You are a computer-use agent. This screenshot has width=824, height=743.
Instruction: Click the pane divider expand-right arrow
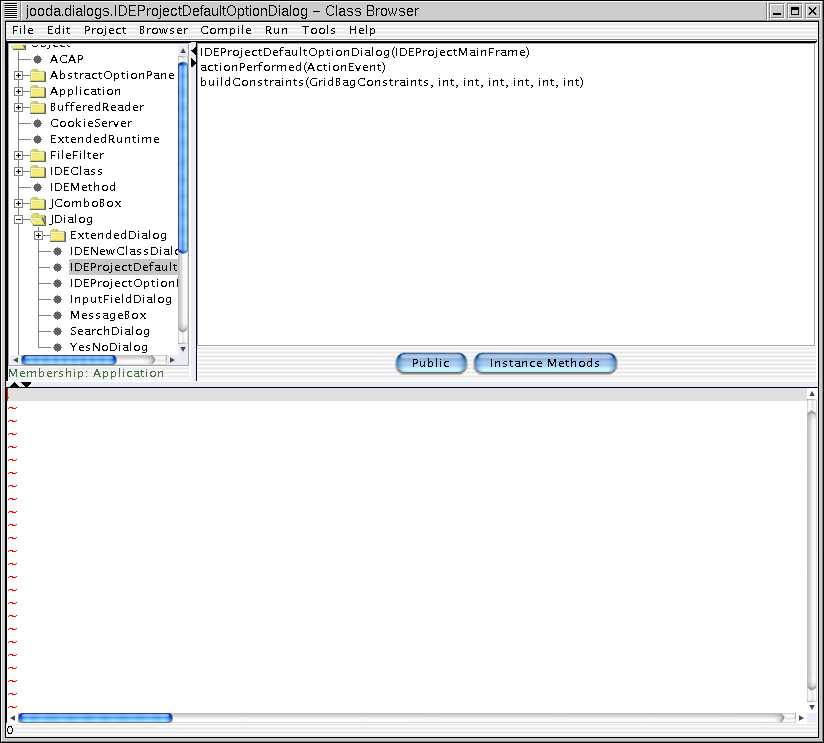pos(193,63)
